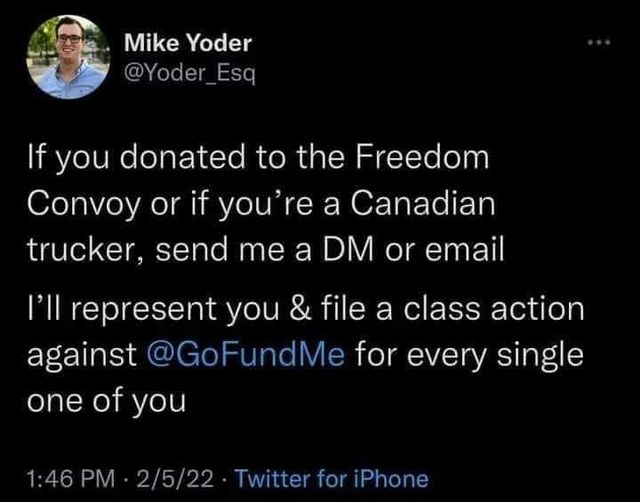Click the word "Freedom" in the tweet
This screenshot has width=640, height=502.
[418, 158]
